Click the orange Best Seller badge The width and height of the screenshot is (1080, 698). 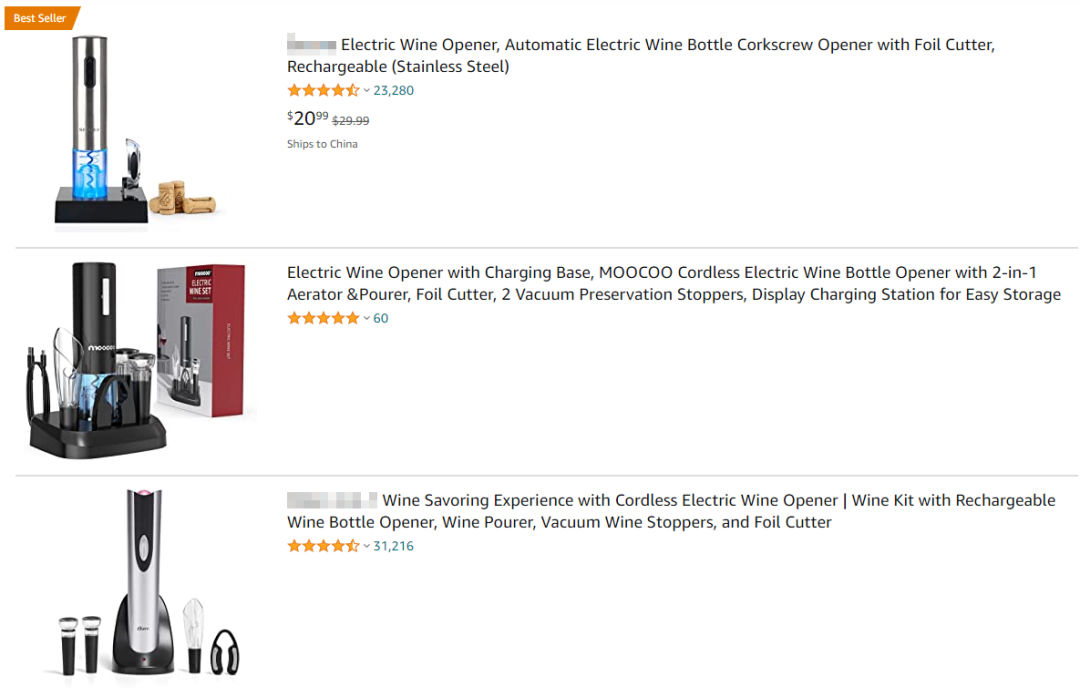point(40,18)
